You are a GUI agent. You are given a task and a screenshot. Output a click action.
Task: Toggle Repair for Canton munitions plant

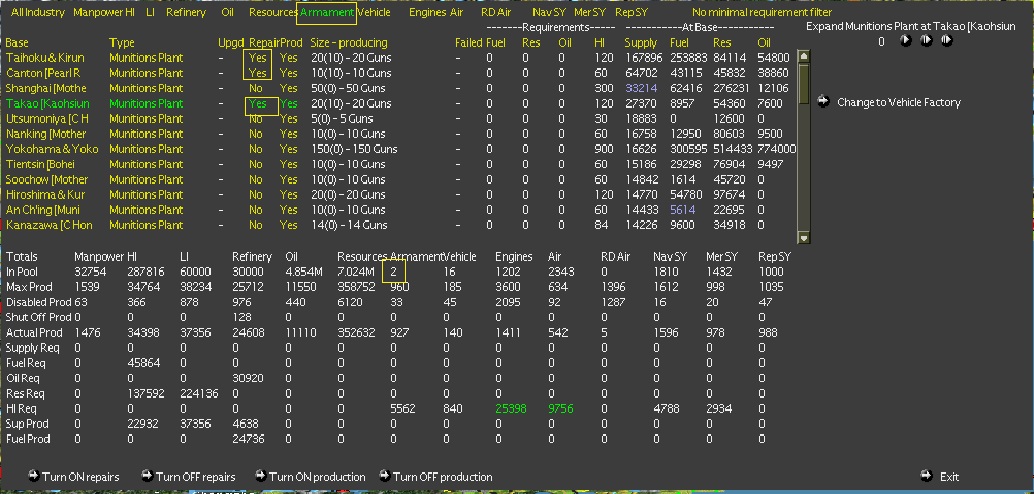point(257,73)
